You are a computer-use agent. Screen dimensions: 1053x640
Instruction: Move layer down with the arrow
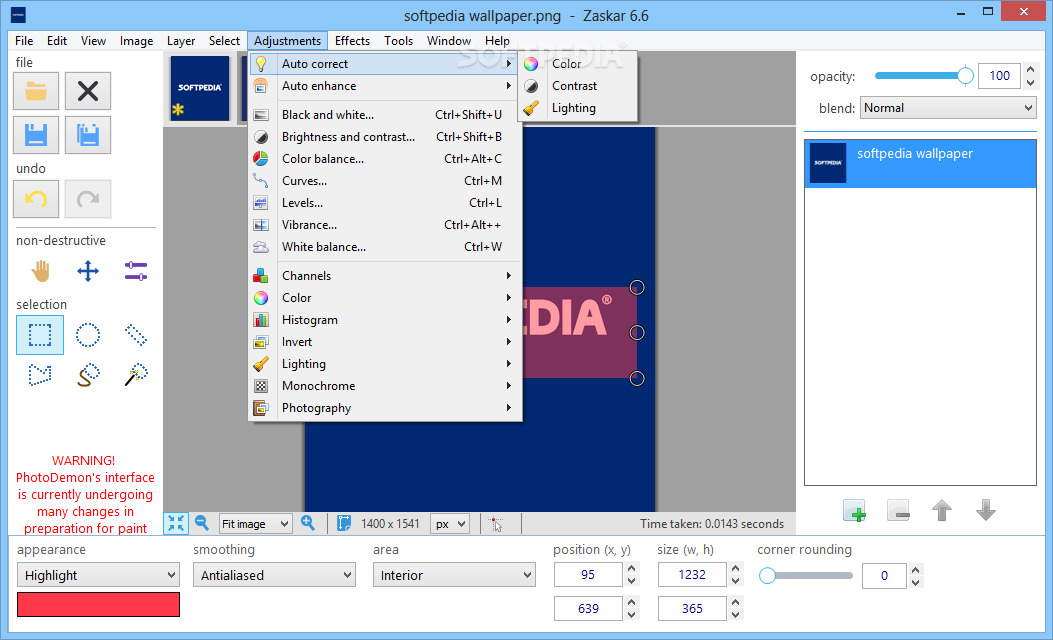click(986, 510)
